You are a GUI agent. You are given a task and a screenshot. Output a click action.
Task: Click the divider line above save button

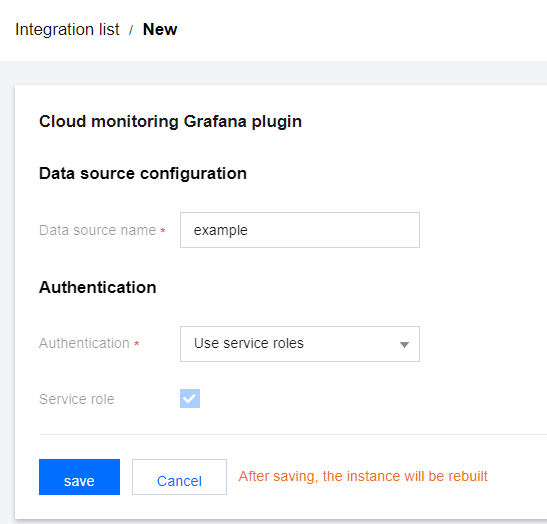tap(293, 435)
